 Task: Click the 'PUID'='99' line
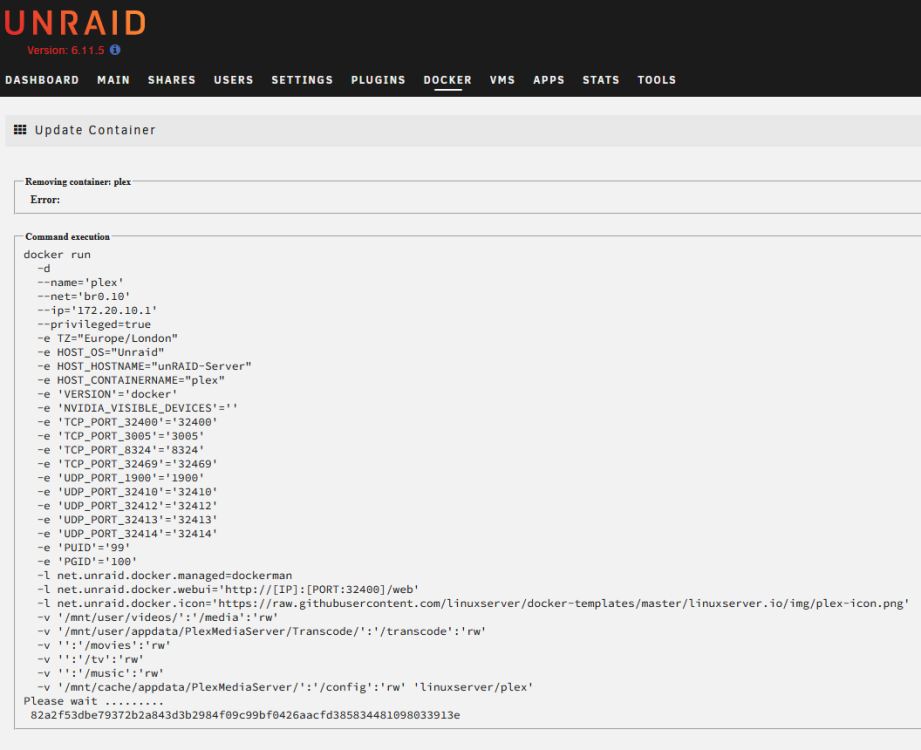tap(83, 548)
